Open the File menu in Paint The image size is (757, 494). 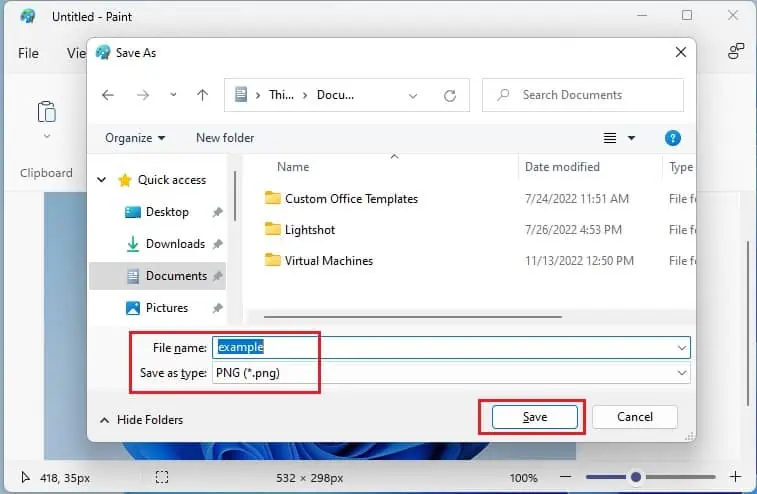click(28, 53)
